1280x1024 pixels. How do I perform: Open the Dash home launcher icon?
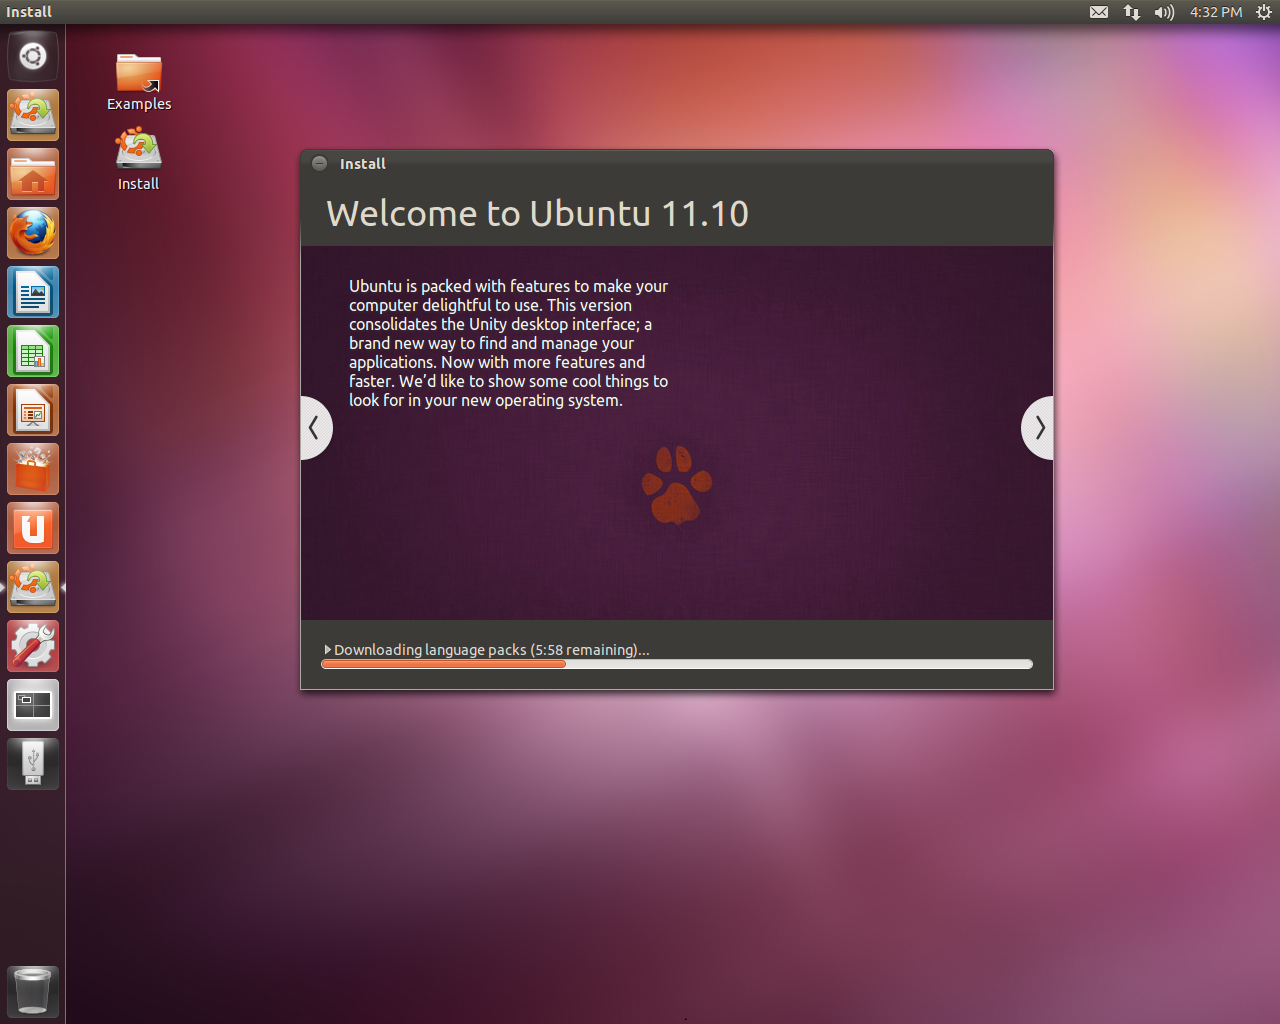(33, 56)
